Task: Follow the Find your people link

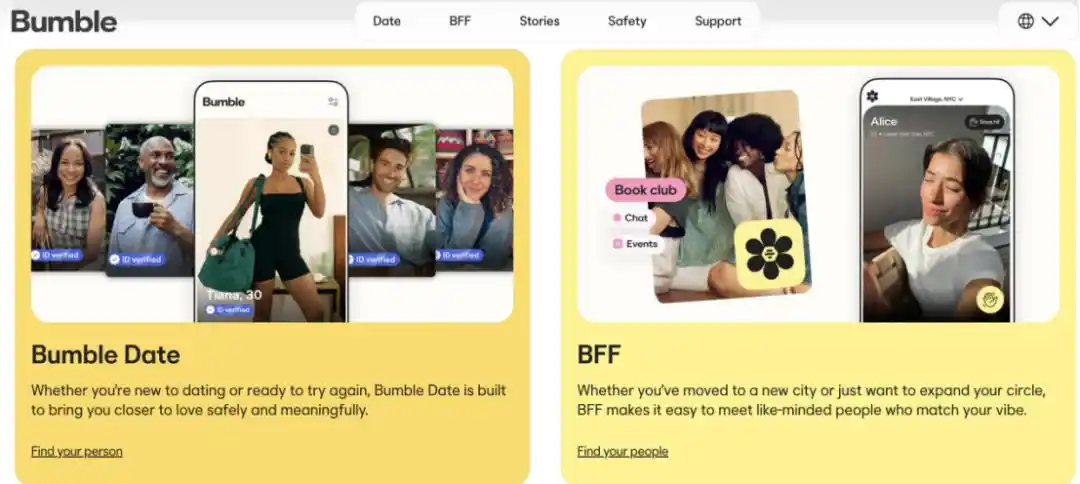Action: coord(623,452)
